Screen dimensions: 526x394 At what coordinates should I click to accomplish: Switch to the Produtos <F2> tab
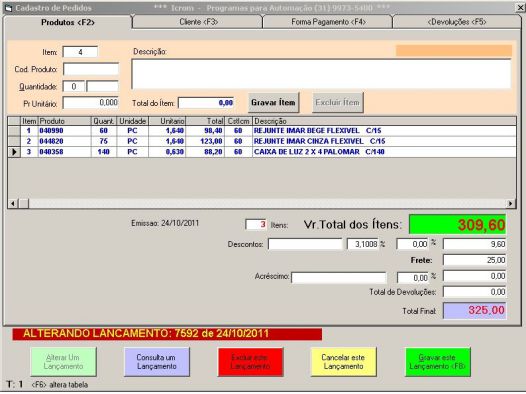click(x=68, y=22)
